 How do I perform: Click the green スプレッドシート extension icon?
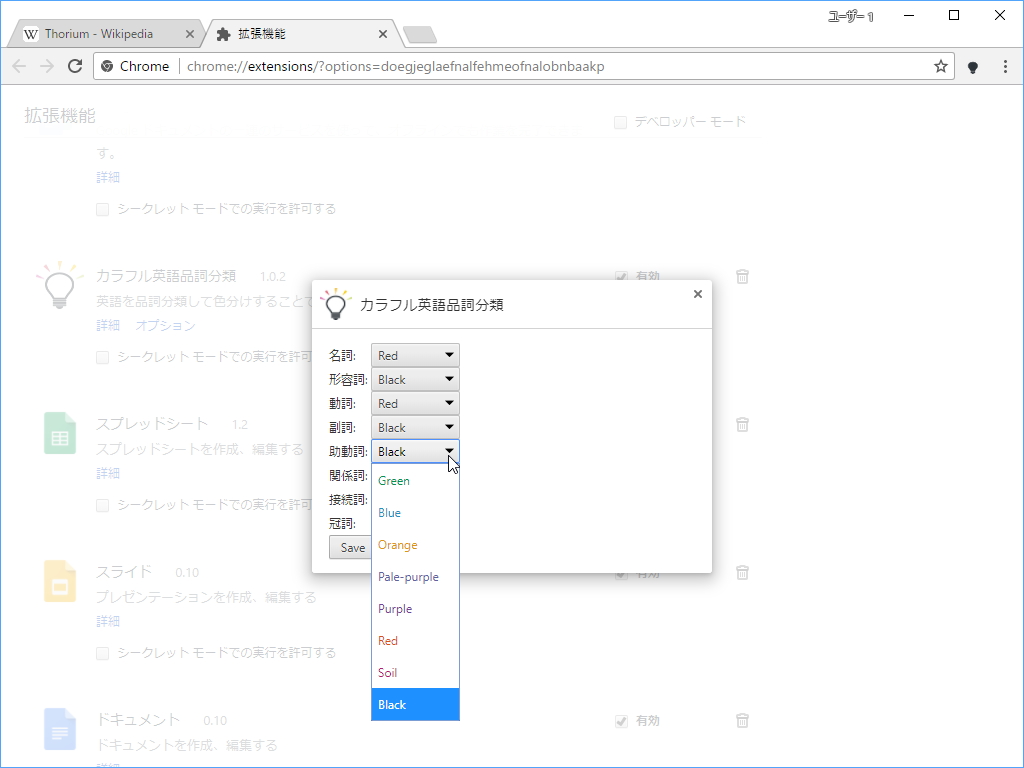(59, 431)
